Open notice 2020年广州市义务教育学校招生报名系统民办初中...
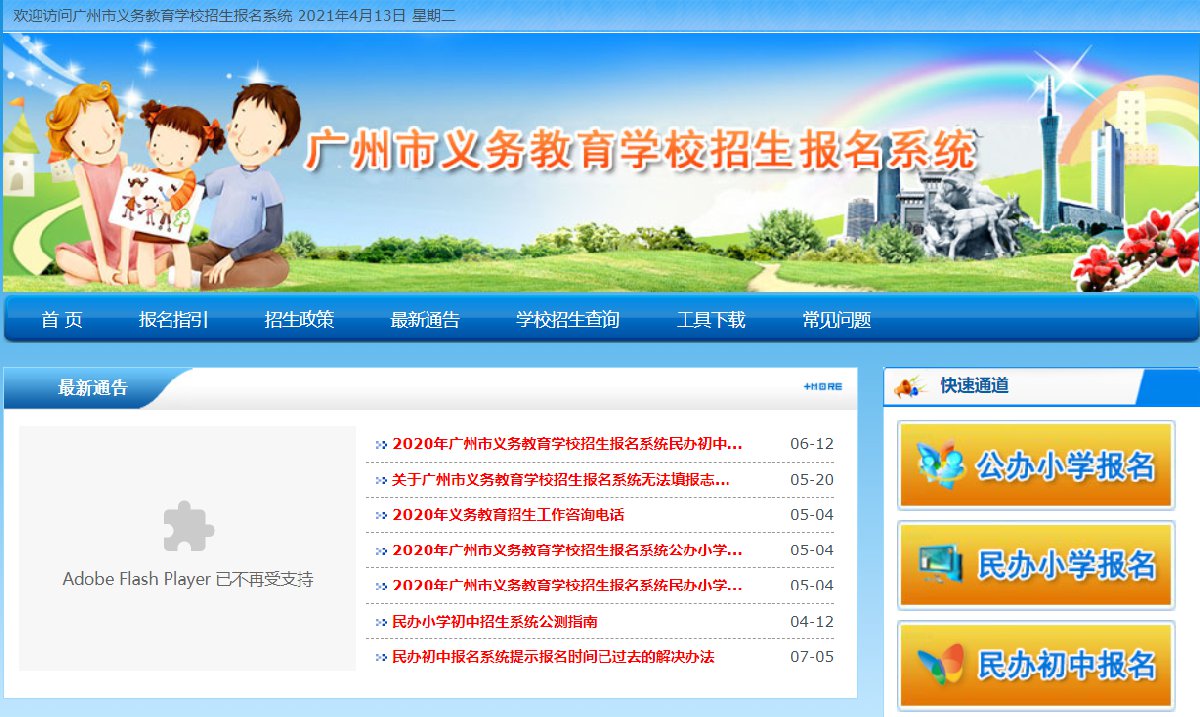This screenshot has height=717, width=1200. 567,444
